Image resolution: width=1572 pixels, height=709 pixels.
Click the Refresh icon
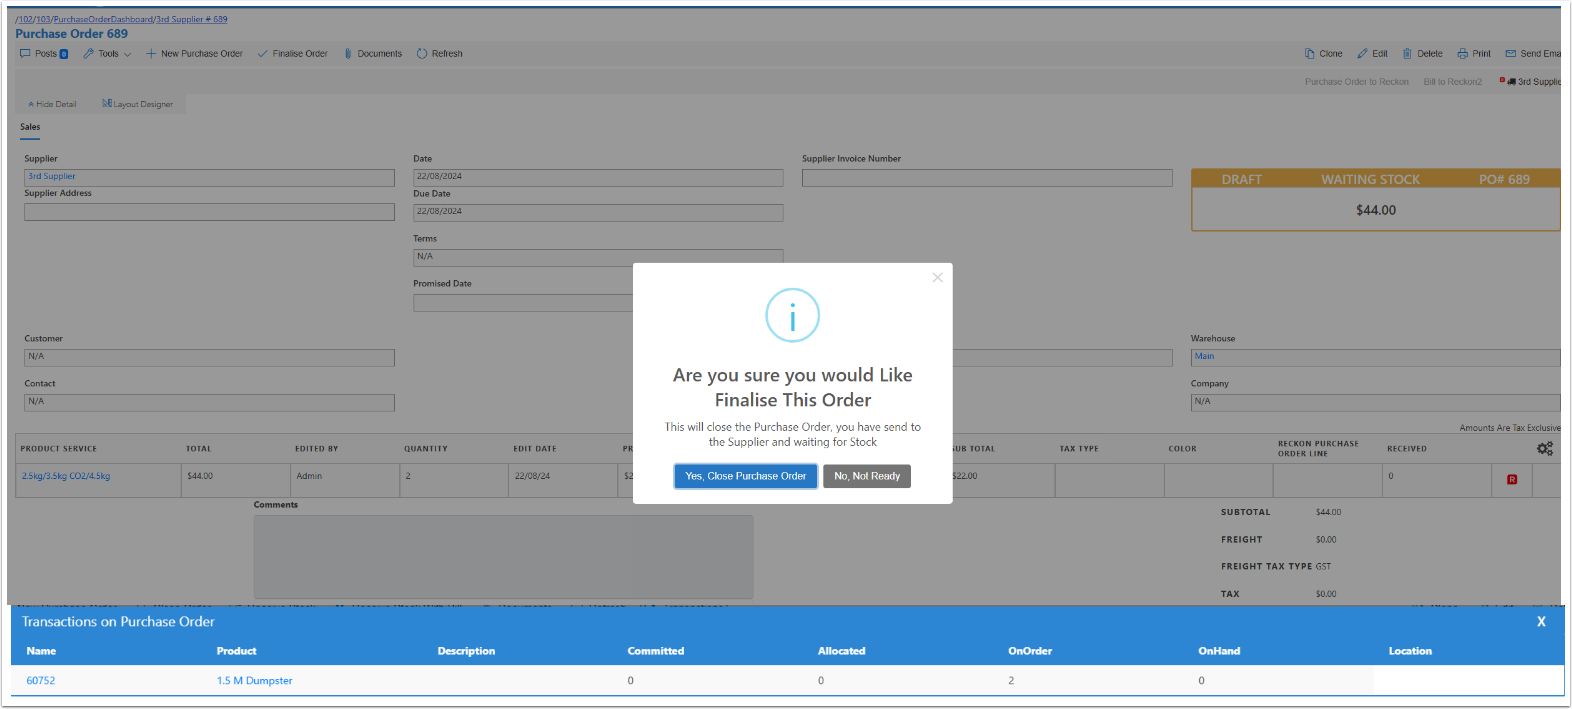coord(422,54)
